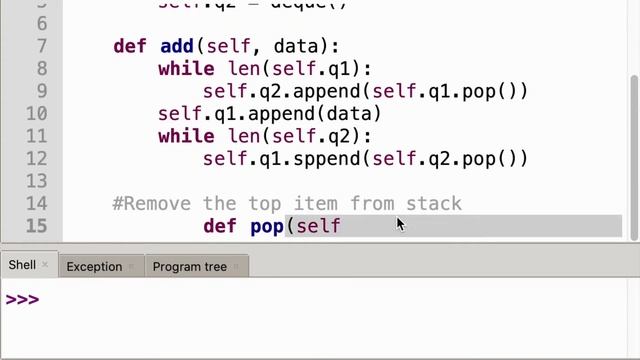Image resolution: width=640 pixels, height=360 pixels.
Task: Close the Program tree tab
Action: tap(236, 267)
